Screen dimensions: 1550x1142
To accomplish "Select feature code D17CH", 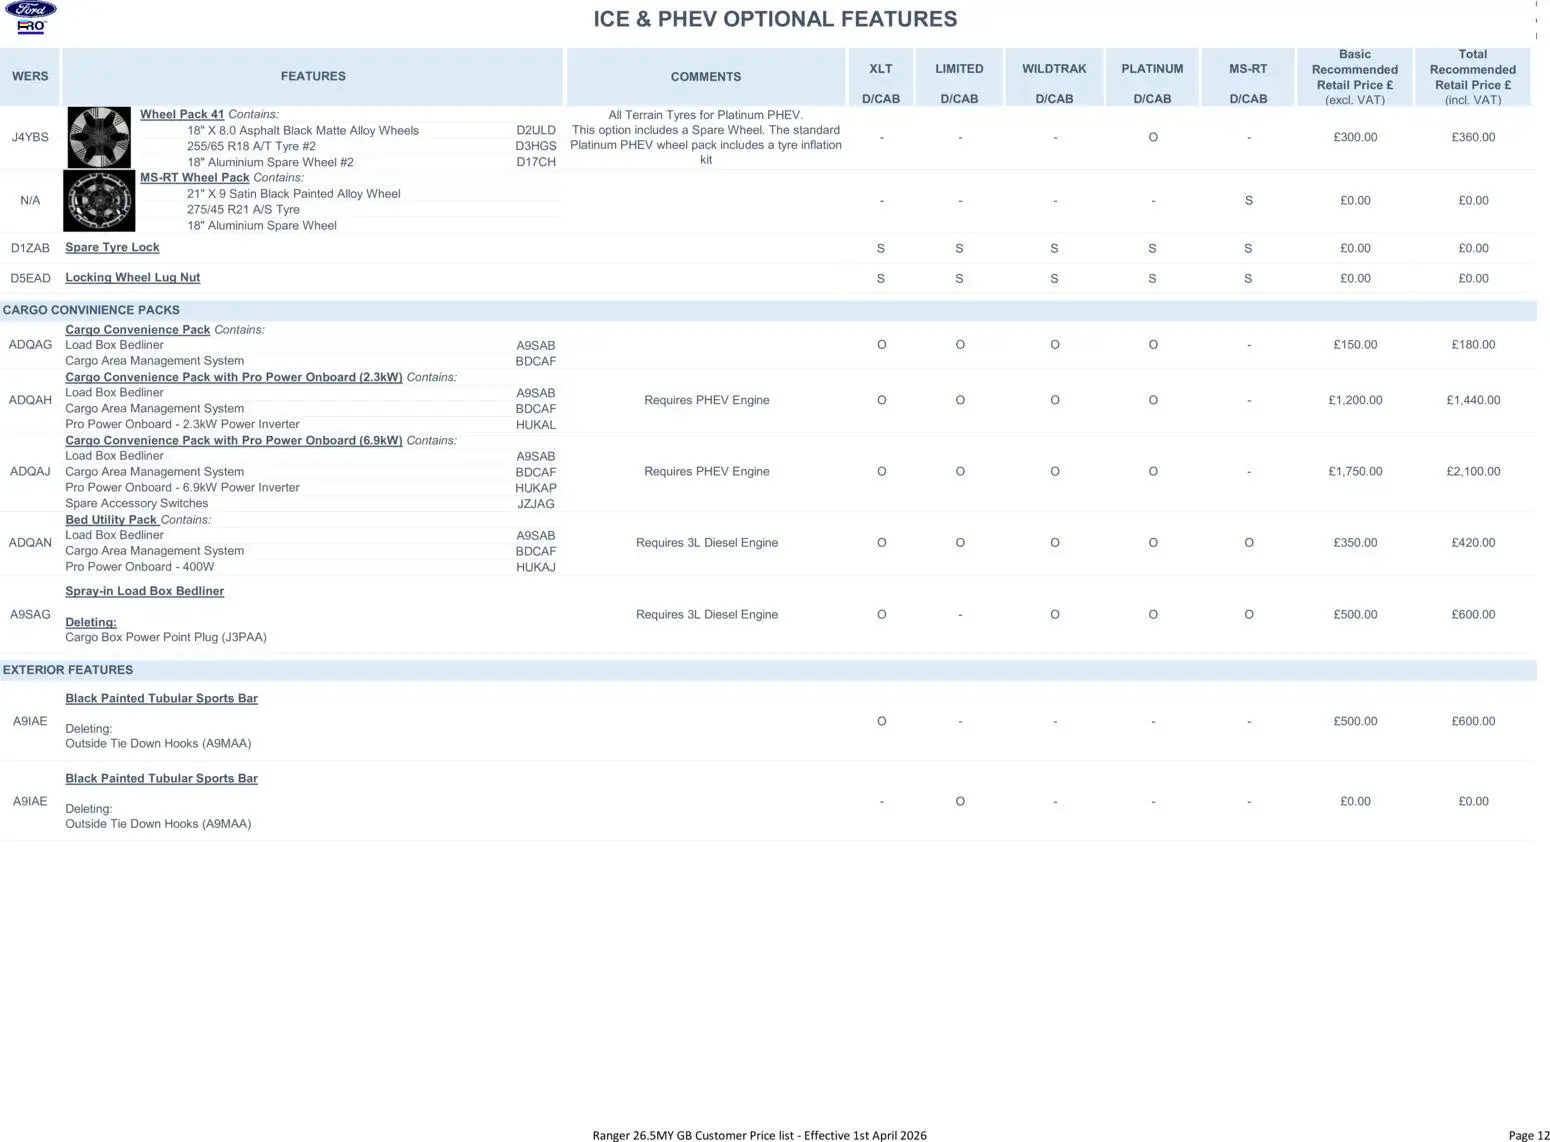I will tap(536, 162).
